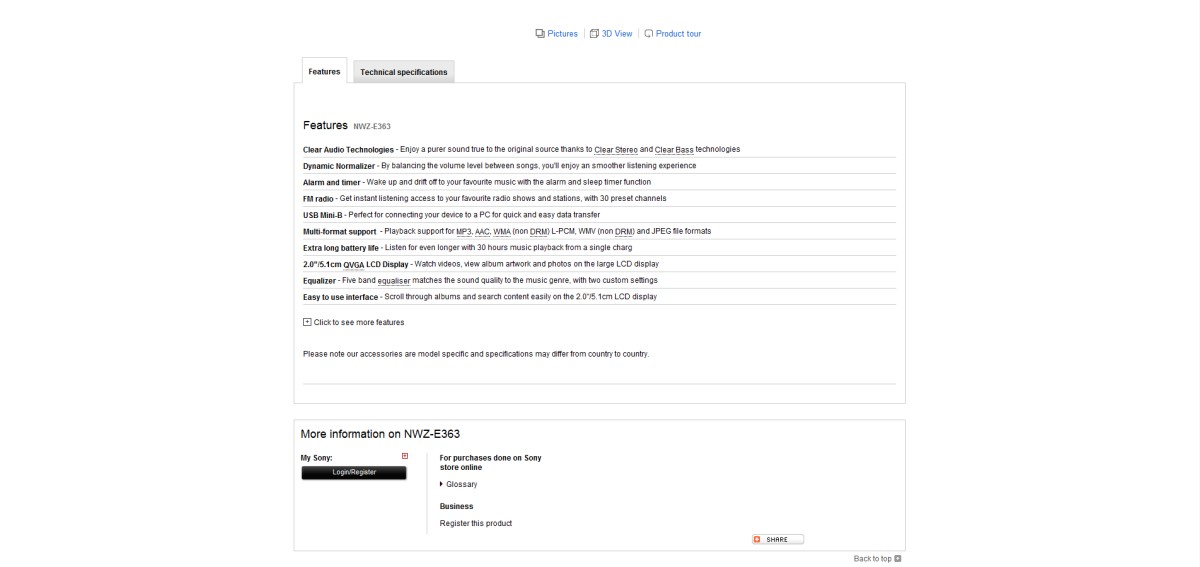Image resolution: width=1200 pixels, height=567 pixels.
Task: Click the AAC glossary term
Action: tap(484, 231)
